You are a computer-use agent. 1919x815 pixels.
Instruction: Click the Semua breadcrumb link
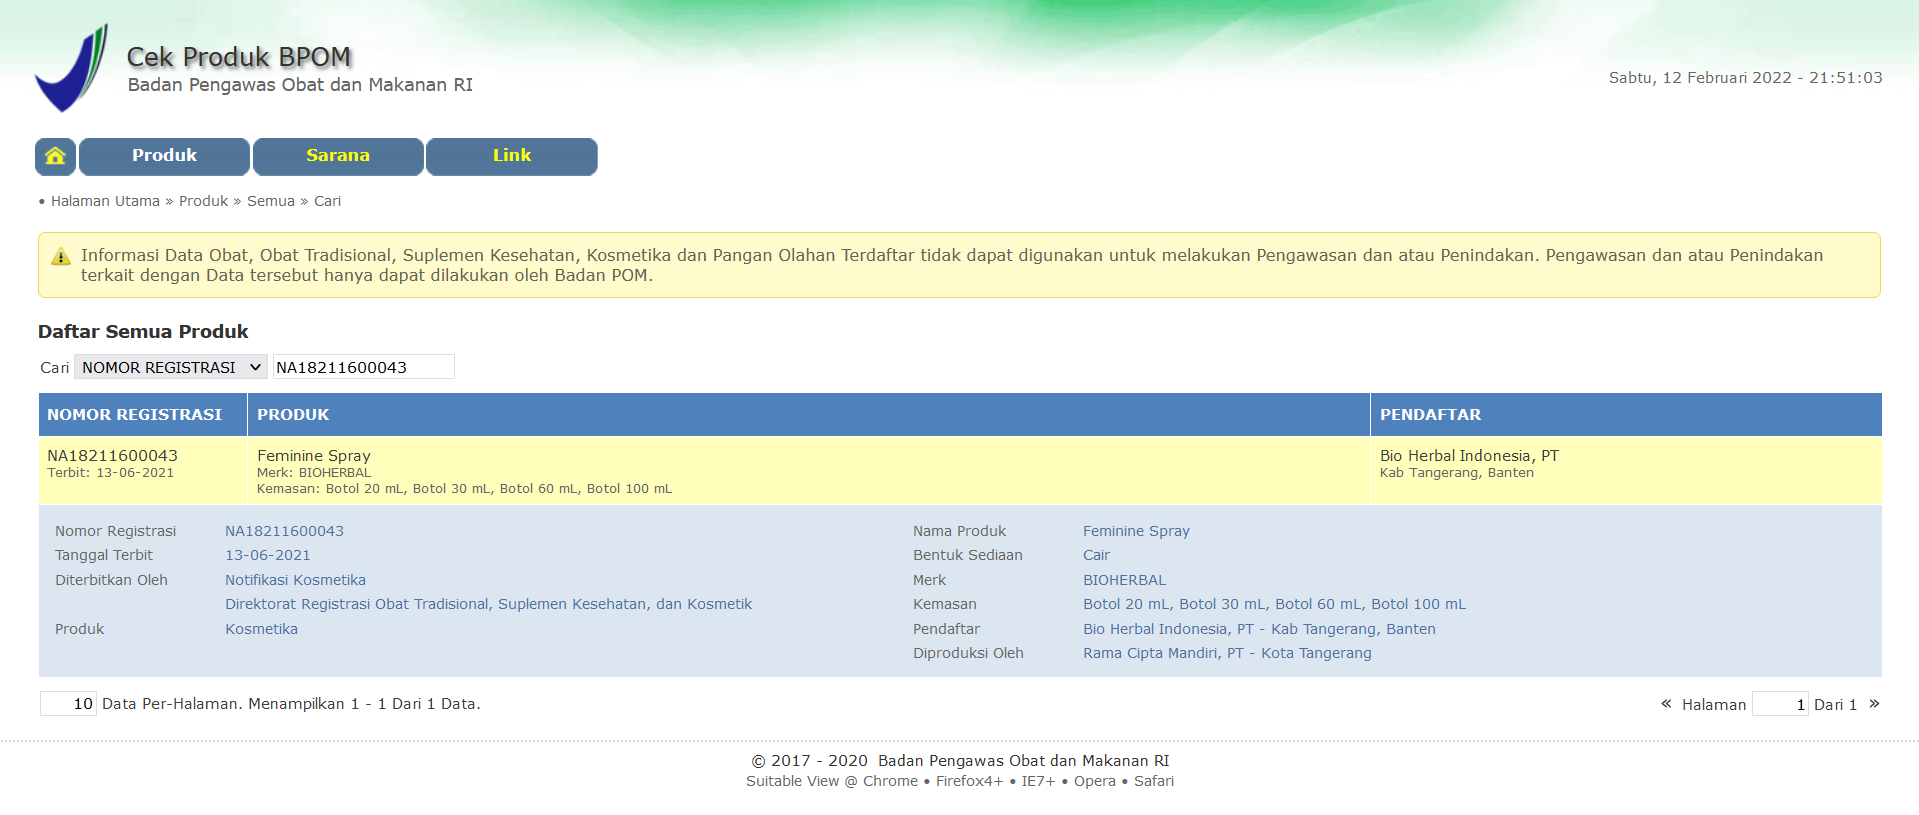click(271, 201)
